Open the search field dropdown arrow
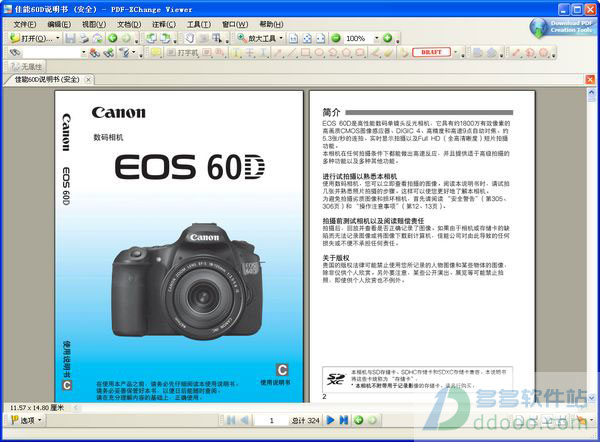Viewport: 600px width, 442px height. [83, 53]
